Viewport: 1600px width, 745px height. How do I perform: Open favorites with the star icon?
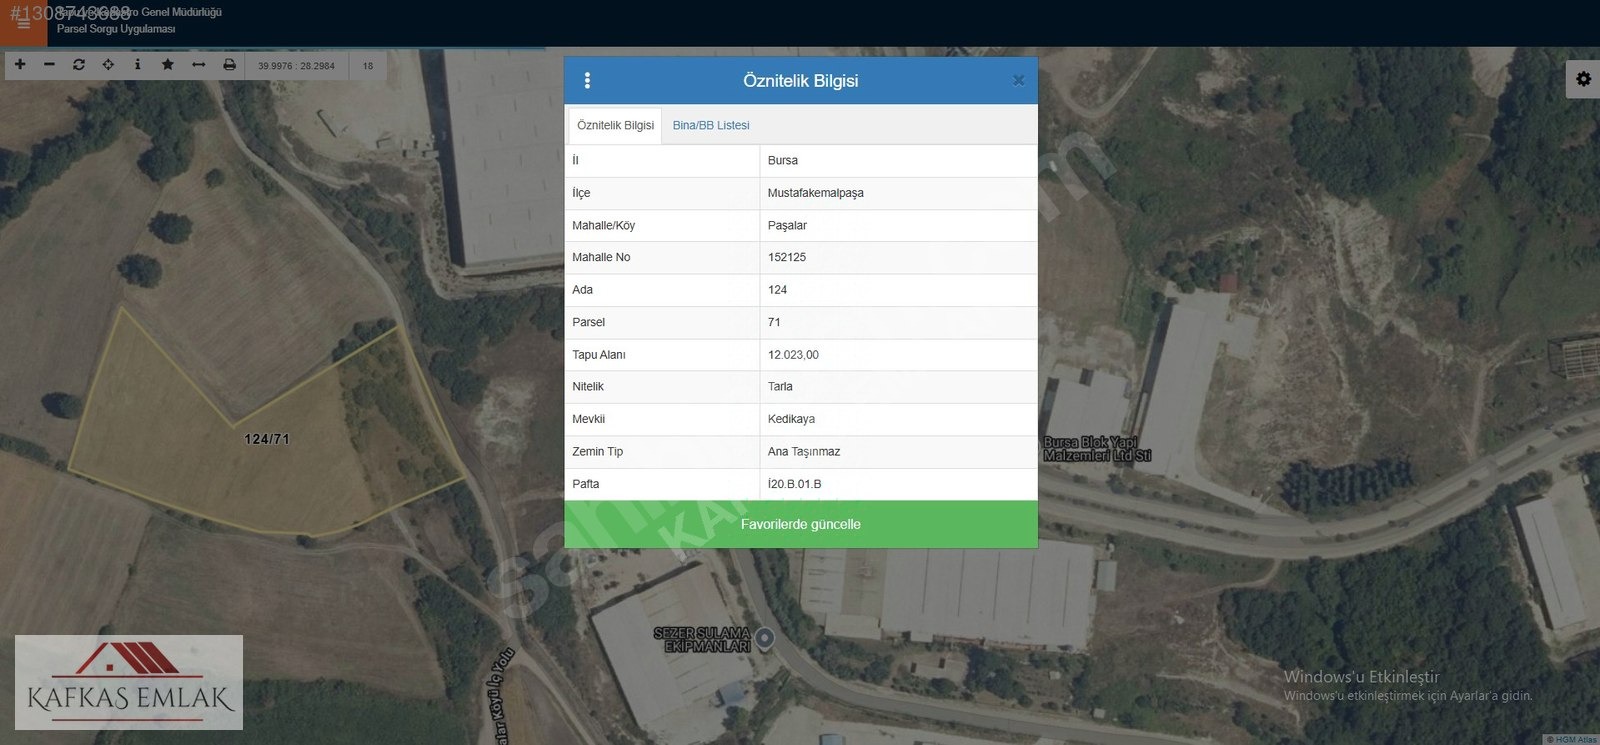[x=168, y=65]
